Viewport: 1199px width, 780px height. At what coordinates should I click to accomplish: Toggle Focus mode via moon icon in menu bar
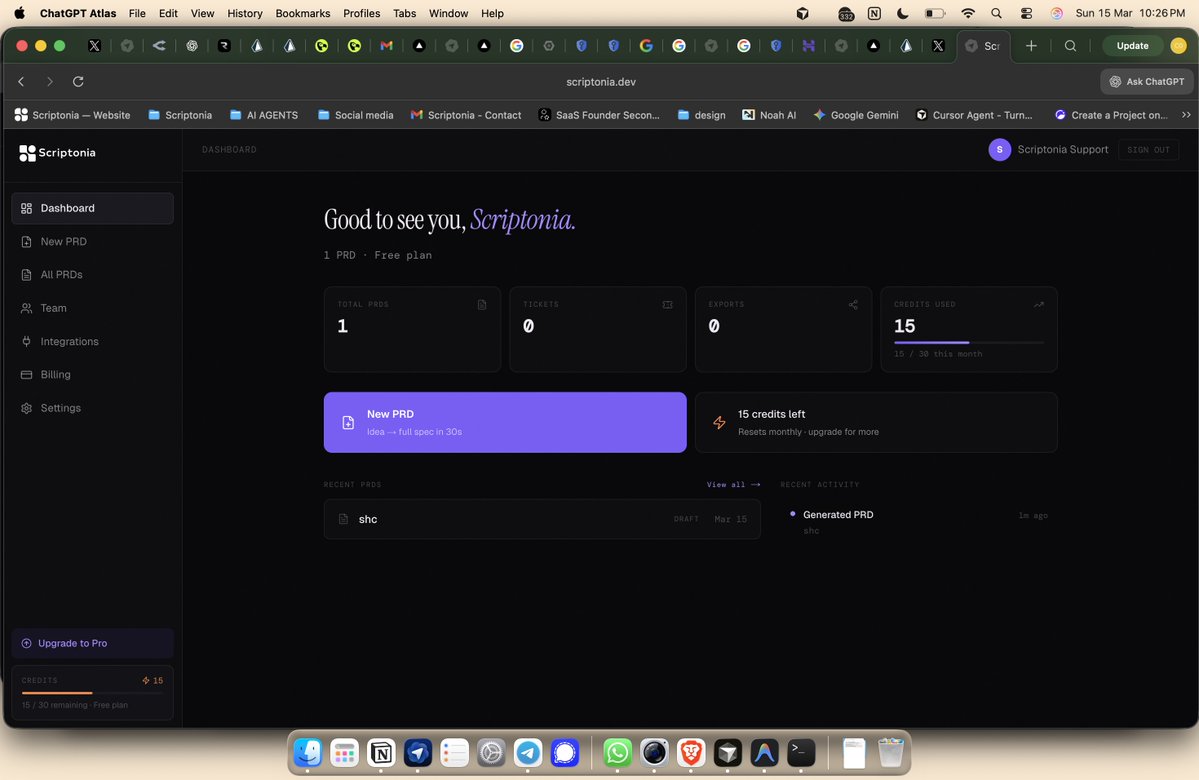pyautogui.click(x=902, y=13)
